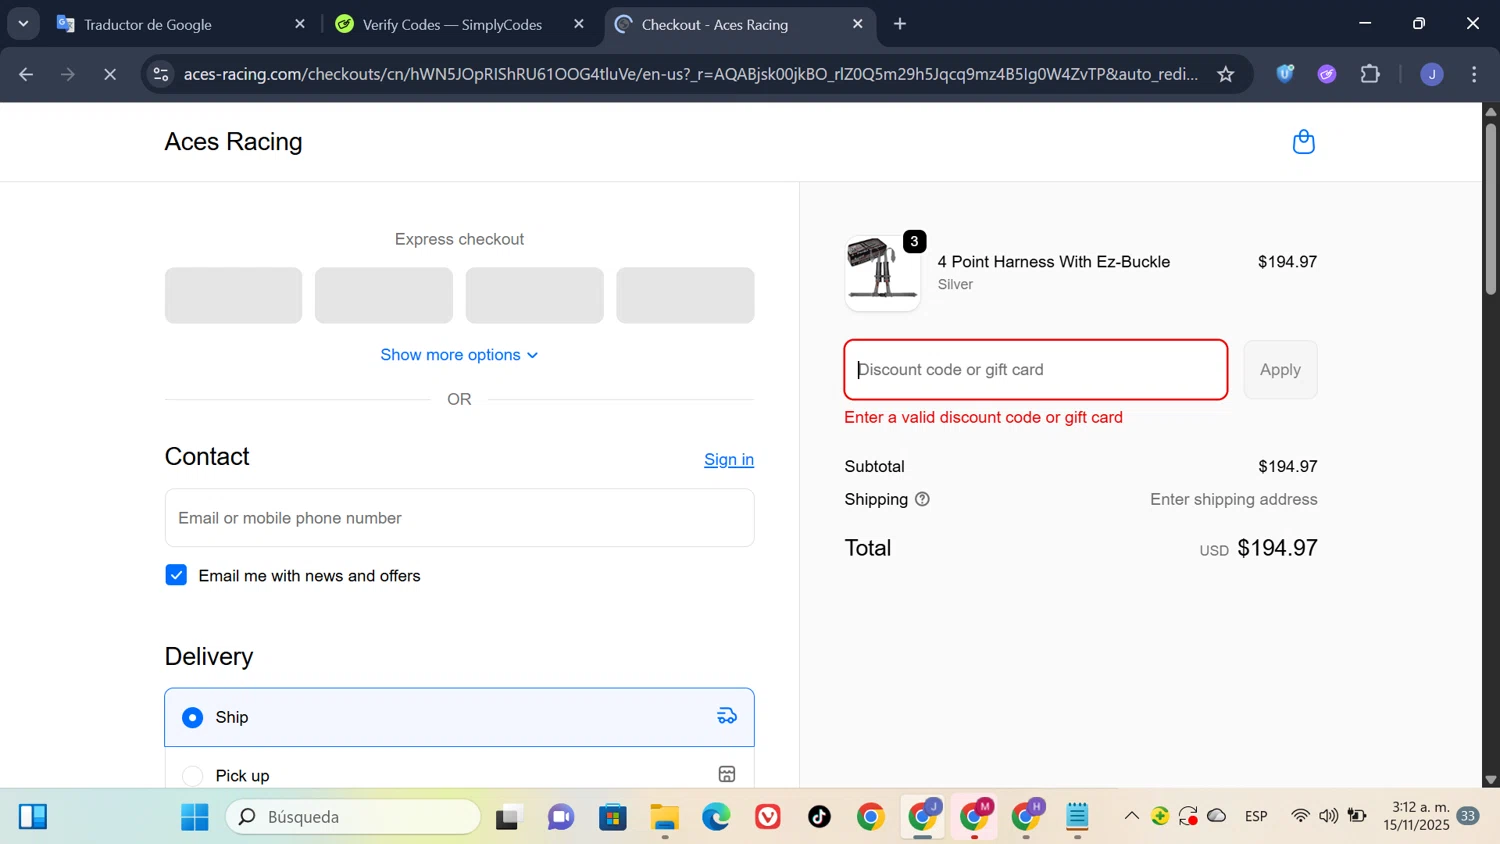This screenshot has width=1500, height=844.
Task: Open the battery status tray icon
Action: 1357,817
